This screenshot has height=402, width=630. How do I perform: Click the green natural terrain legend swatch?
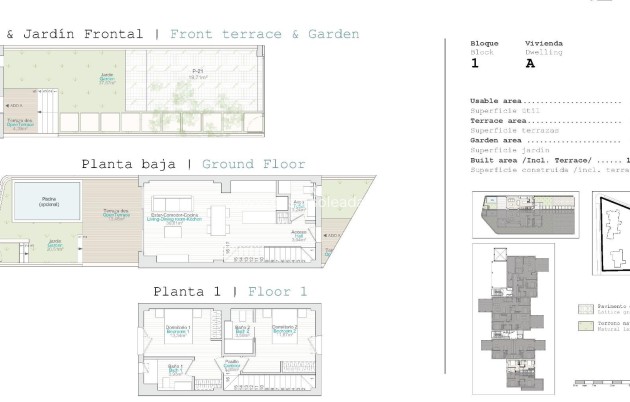[x=586, y=326]
